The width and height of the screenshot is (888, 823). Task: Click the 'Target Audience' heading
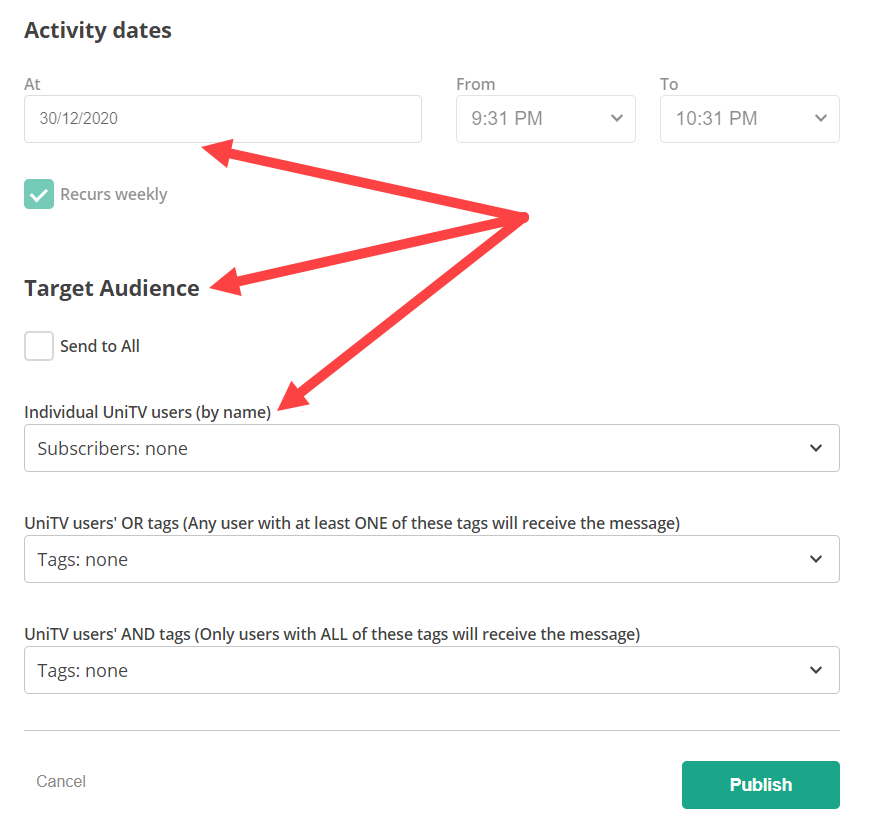click(x=112, y=289)
